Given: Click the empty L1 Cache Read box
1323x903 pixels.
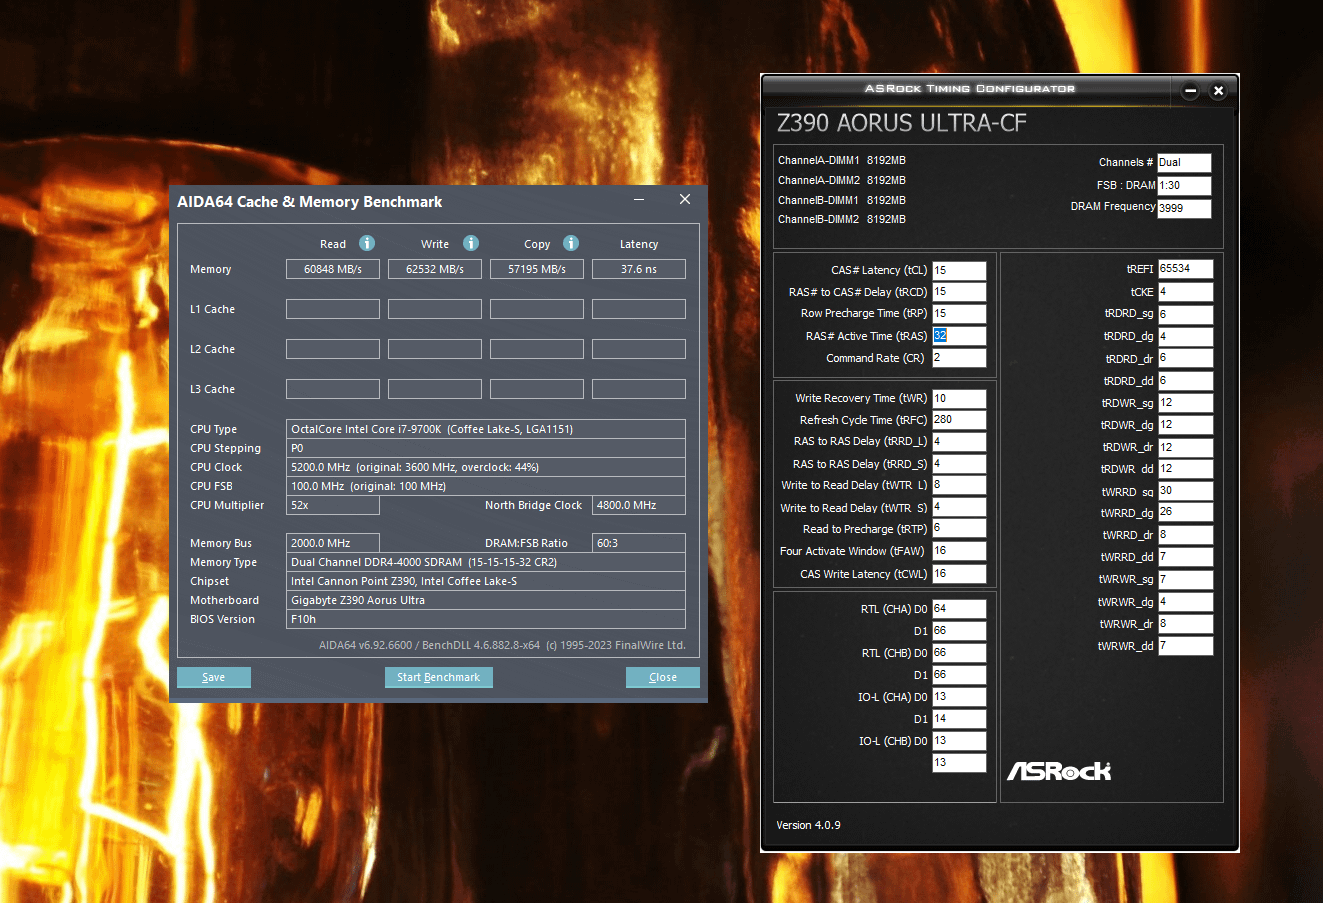Looking at the screenshot, I should [x=333, y=309].
